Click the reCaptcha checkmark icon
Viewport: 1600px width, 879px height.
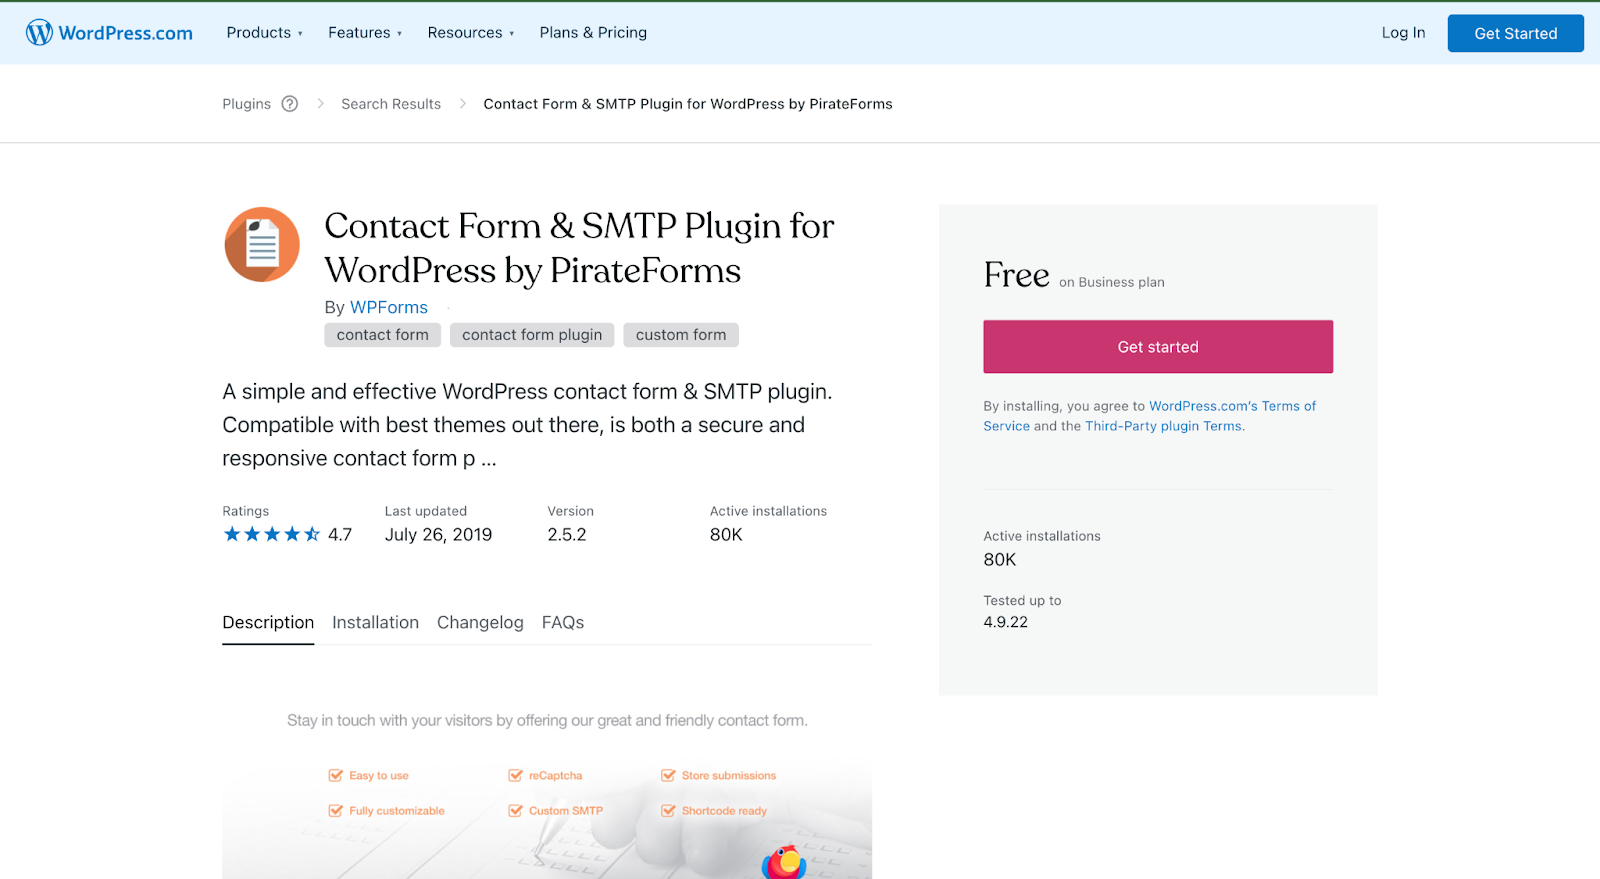pos(516,776)
